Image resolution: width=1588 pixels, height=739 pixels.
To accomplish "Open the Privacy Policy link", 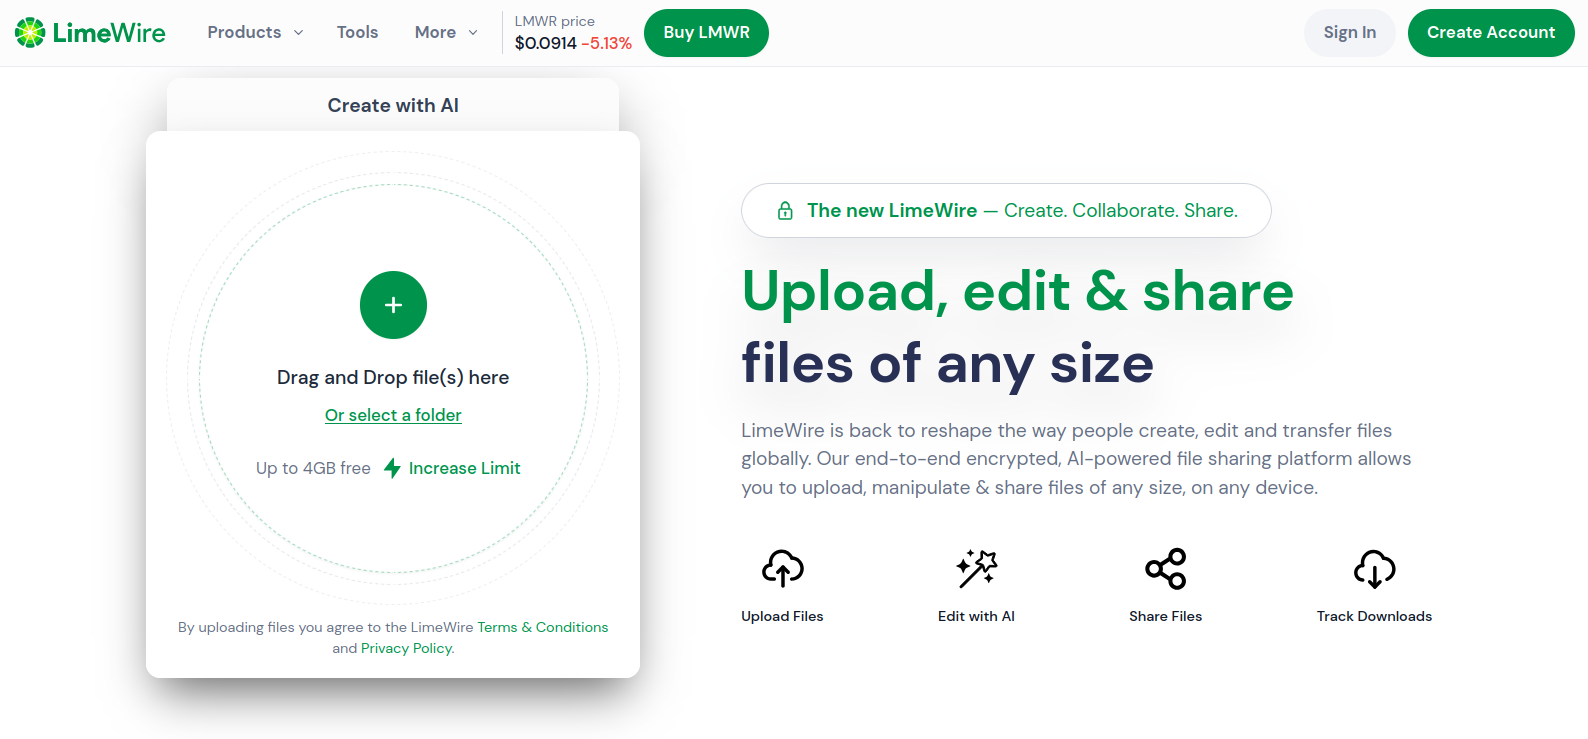I will 407,648.
